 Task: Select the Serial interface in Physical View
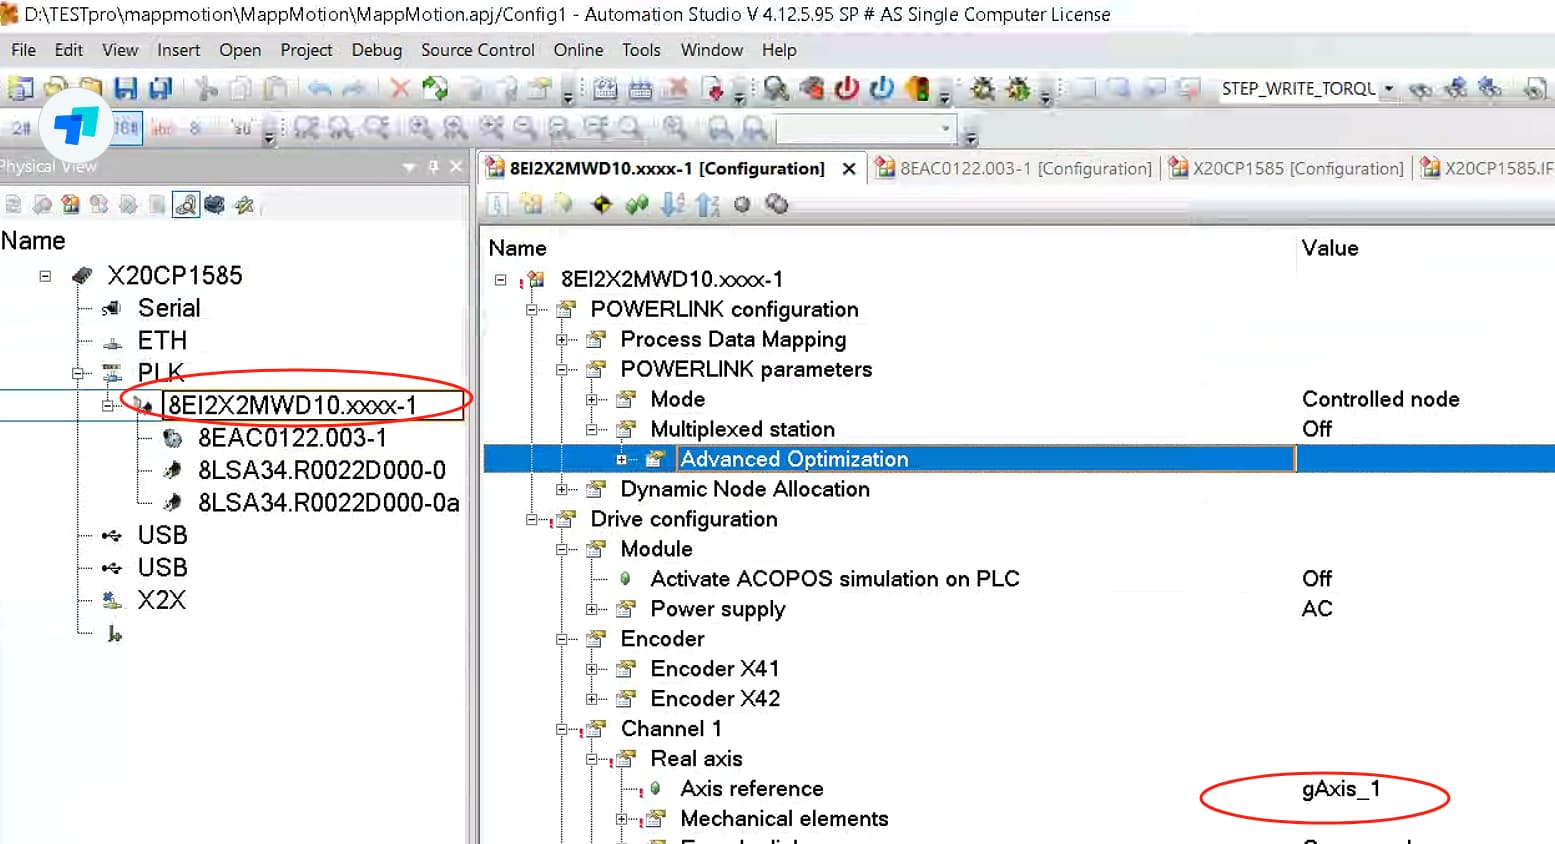[x=169, y=308]
